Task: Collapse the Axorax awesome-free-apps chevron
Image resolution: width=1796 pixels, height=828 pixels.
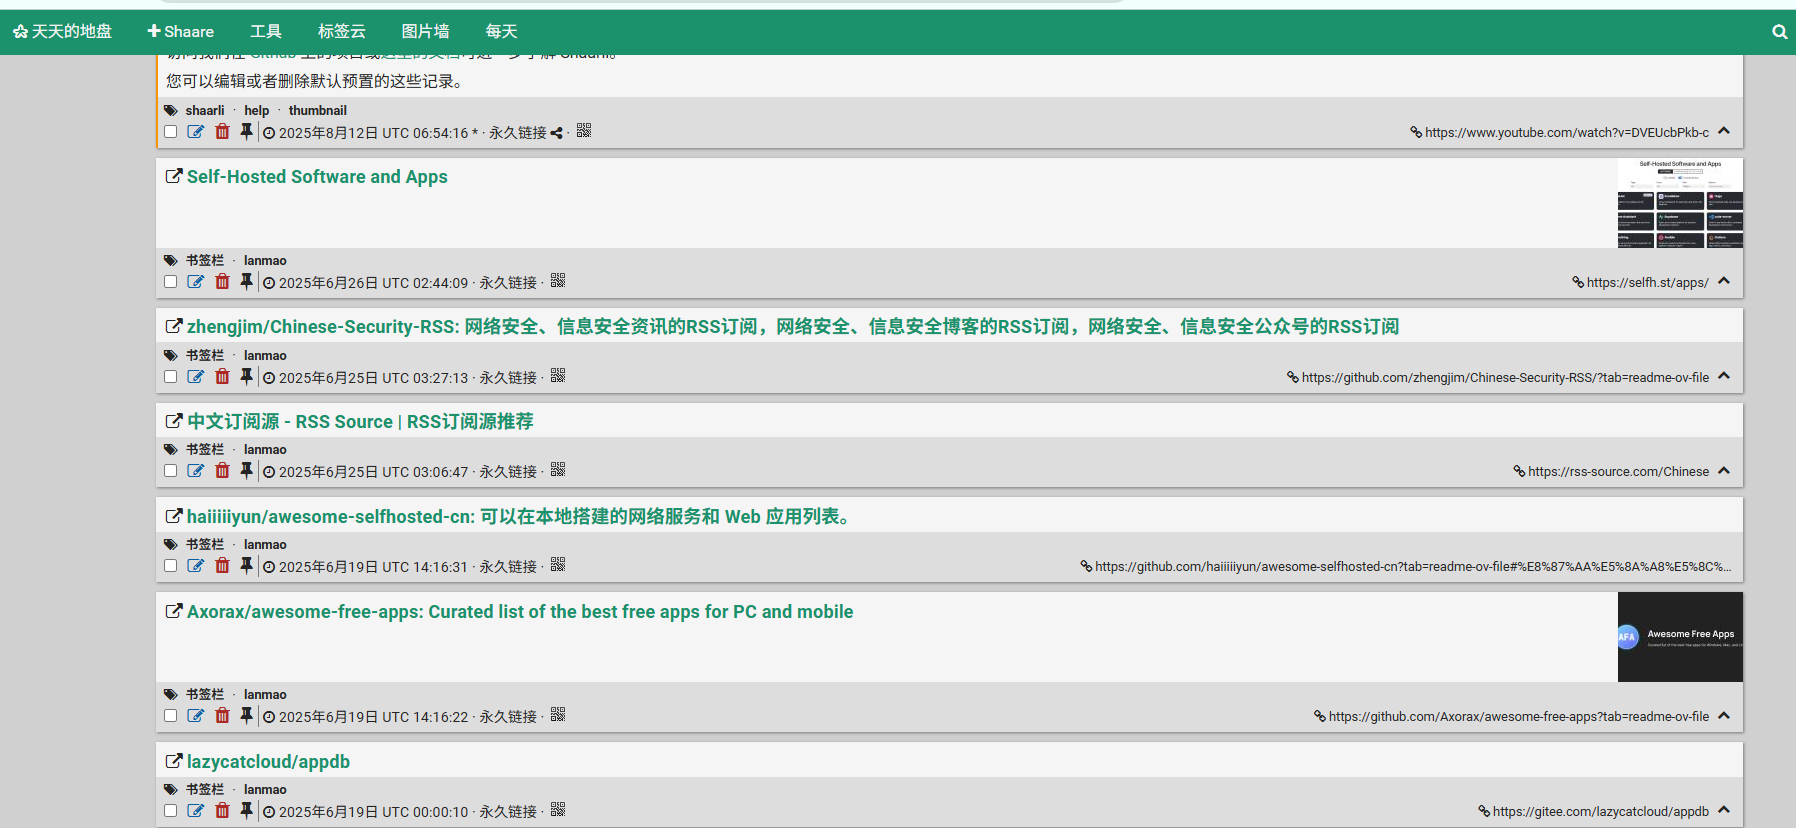Action: (1724, 715)
